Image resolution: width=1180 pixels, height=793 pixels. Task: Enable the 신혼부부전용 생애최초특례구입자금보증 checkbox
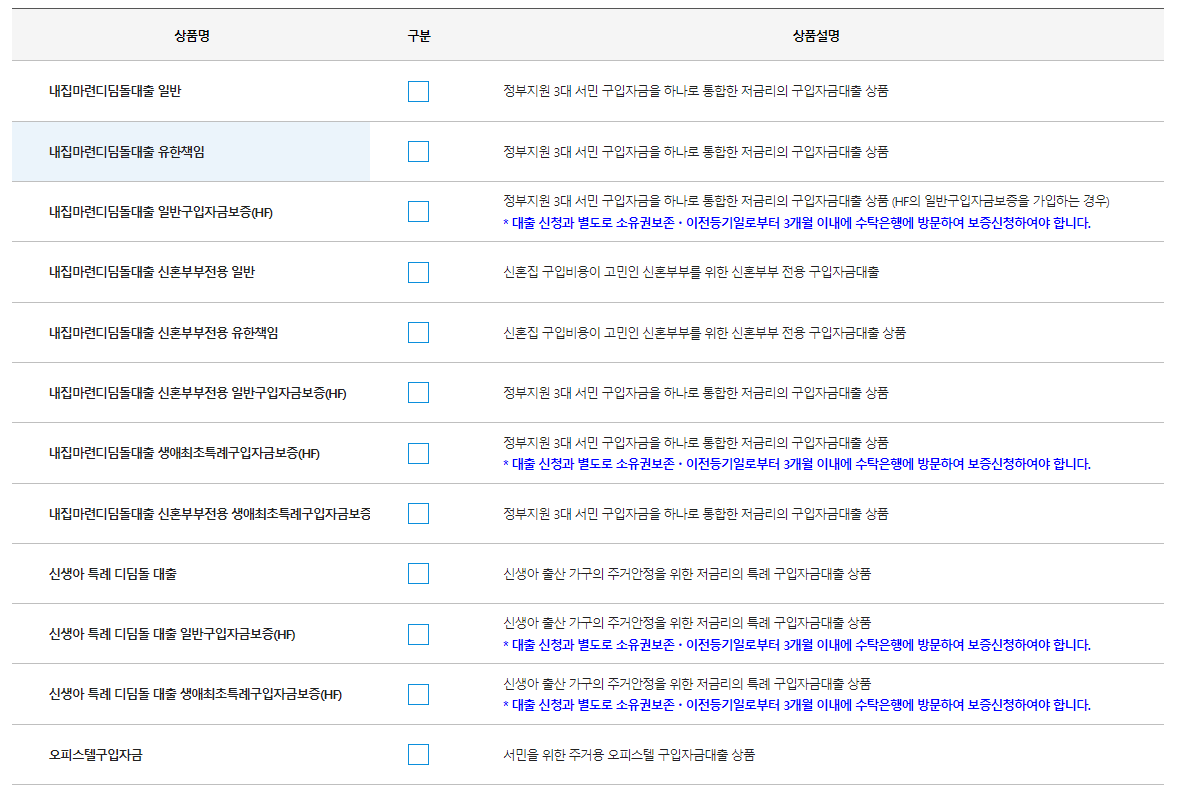(x=417, y=513)
